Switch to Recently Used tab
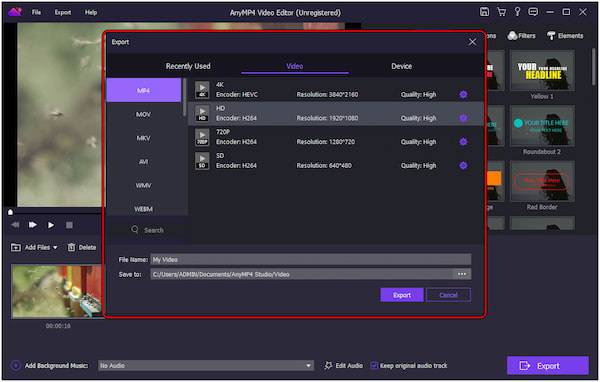 point(188,66)
